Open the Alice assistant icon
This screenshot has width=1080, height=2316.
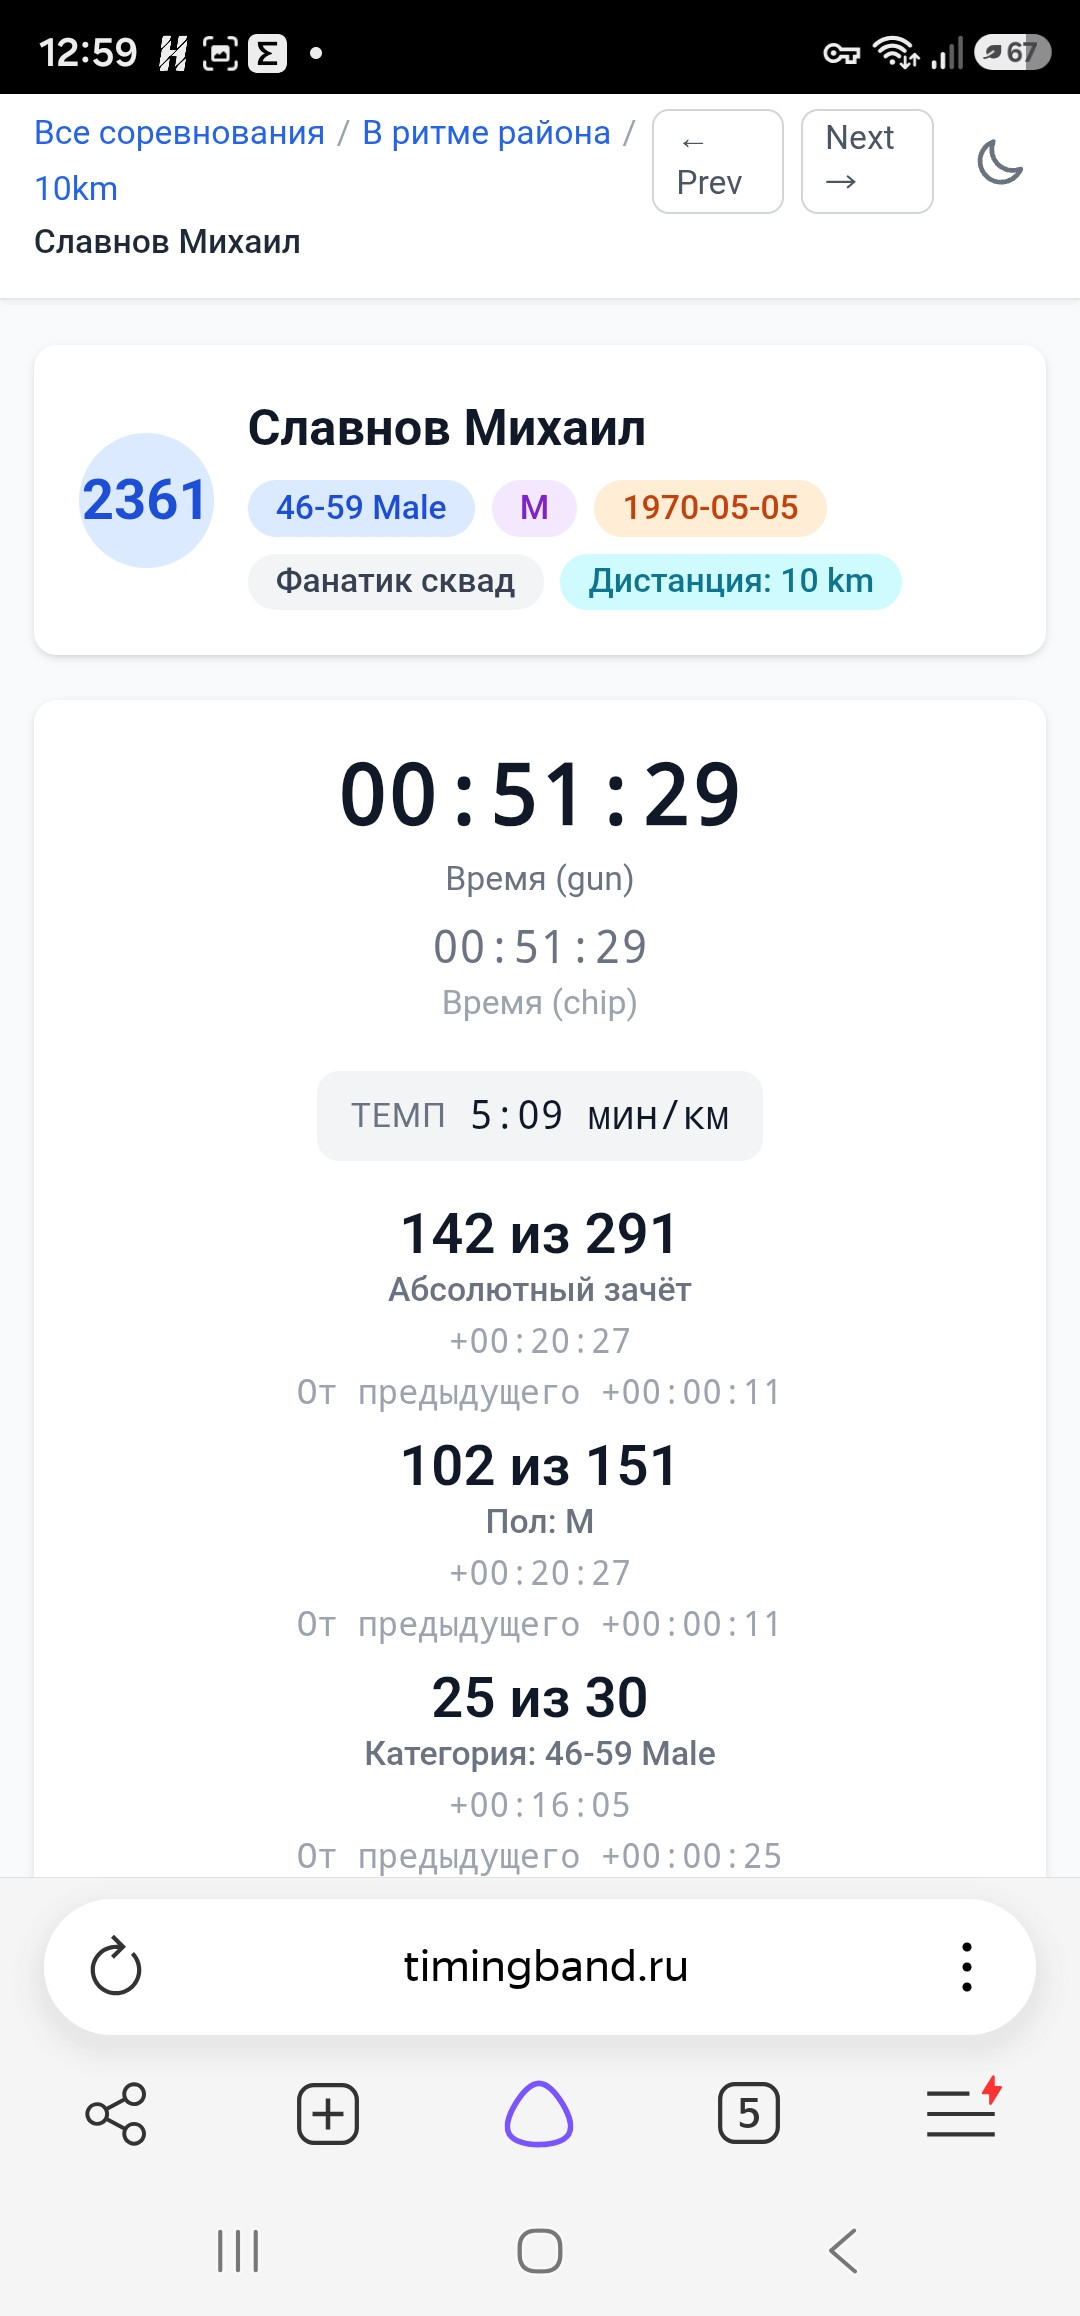[x=539, y=2114]
